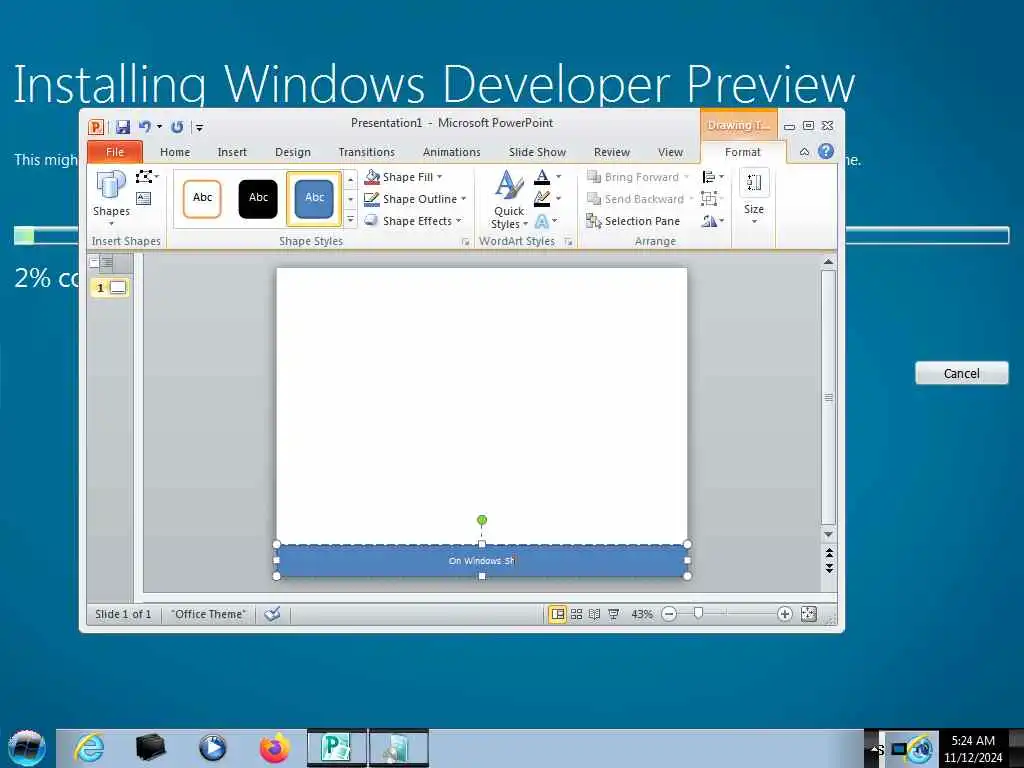Switch to the Review tab

tap(612, 152)
